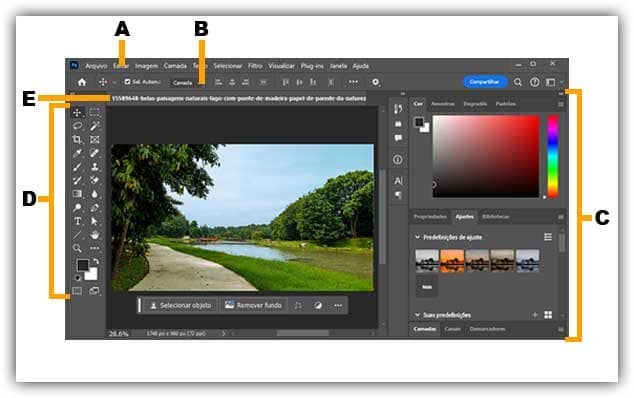
Task: Switch Suas predefinições to grid view
Action: pos(548,315)
